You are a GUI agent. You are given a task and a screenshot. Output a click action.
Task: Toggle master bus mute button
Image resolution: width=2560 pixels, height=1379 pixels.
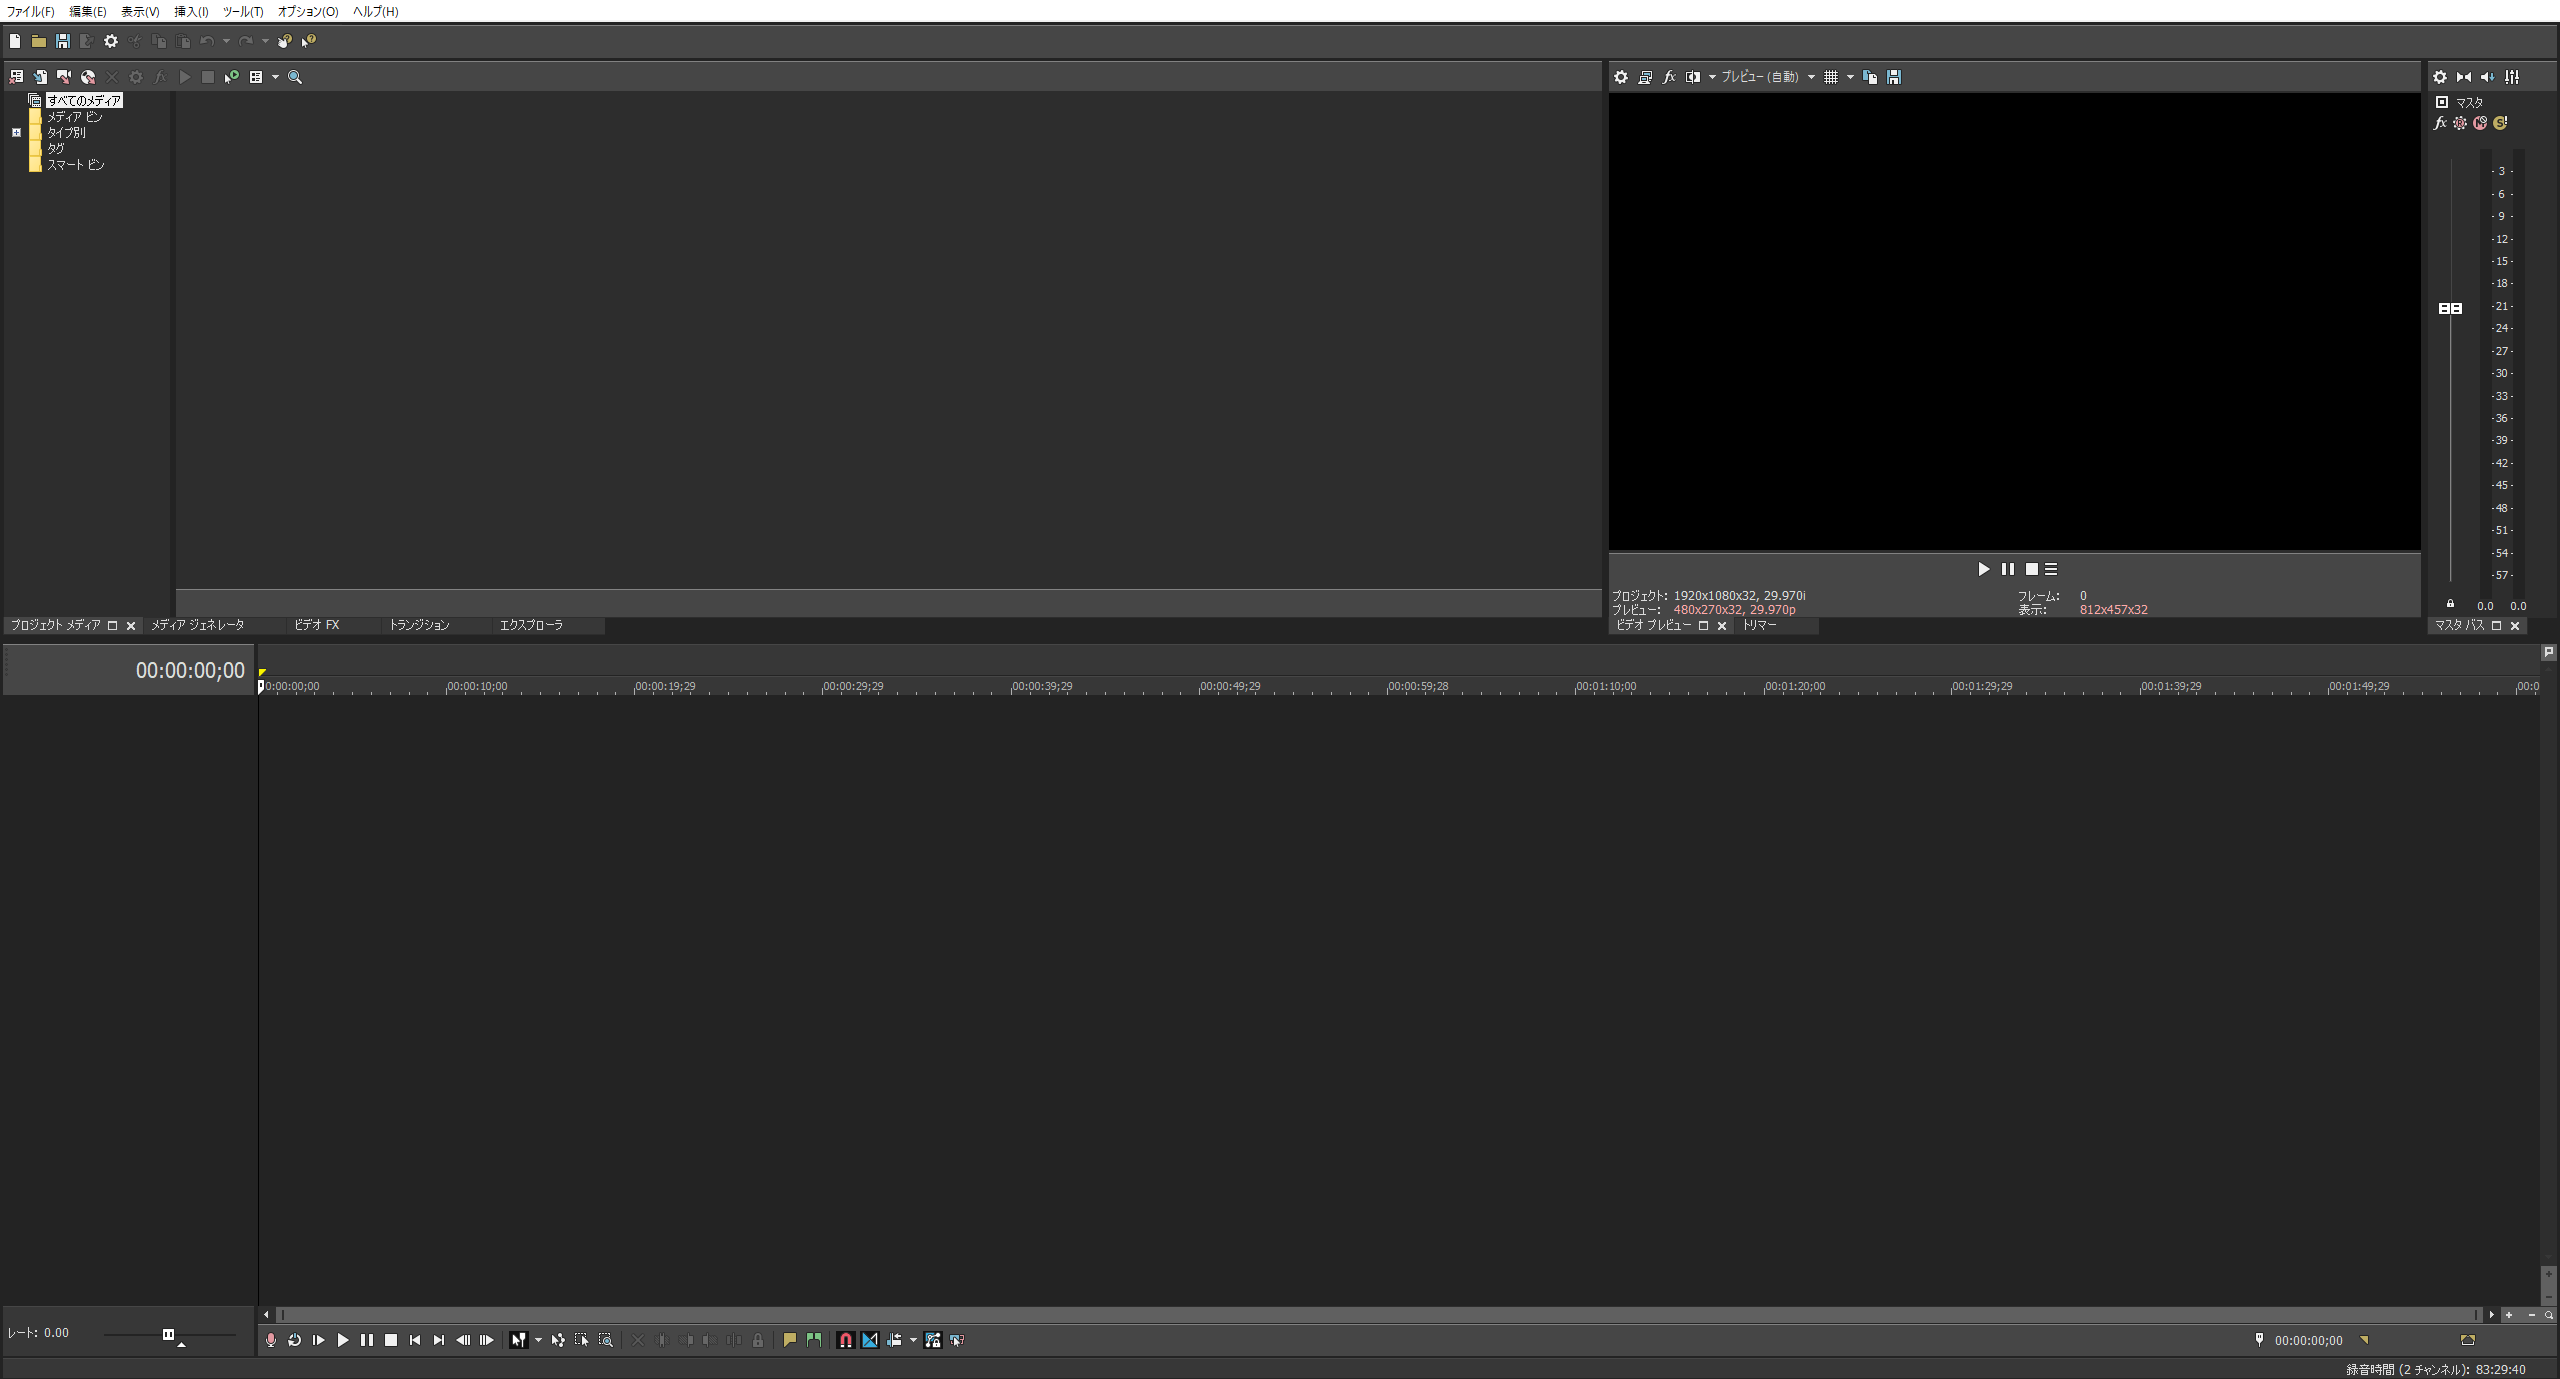(2480, 123)
